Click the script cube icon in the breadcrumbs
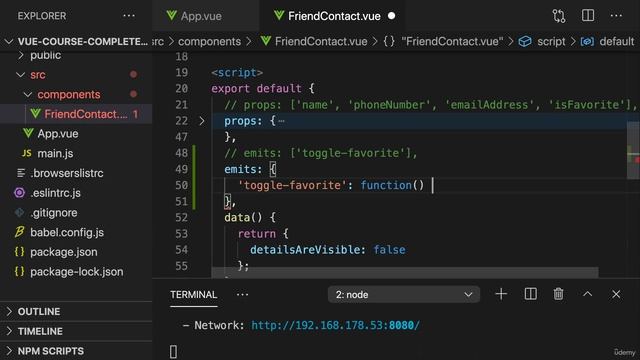 coord(525,41)
